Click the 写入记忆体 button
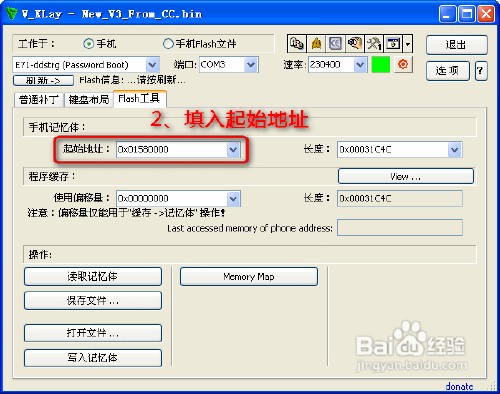The height and width of the screenshot is (394, 500). pyautogui.click(x=93, y=358)
